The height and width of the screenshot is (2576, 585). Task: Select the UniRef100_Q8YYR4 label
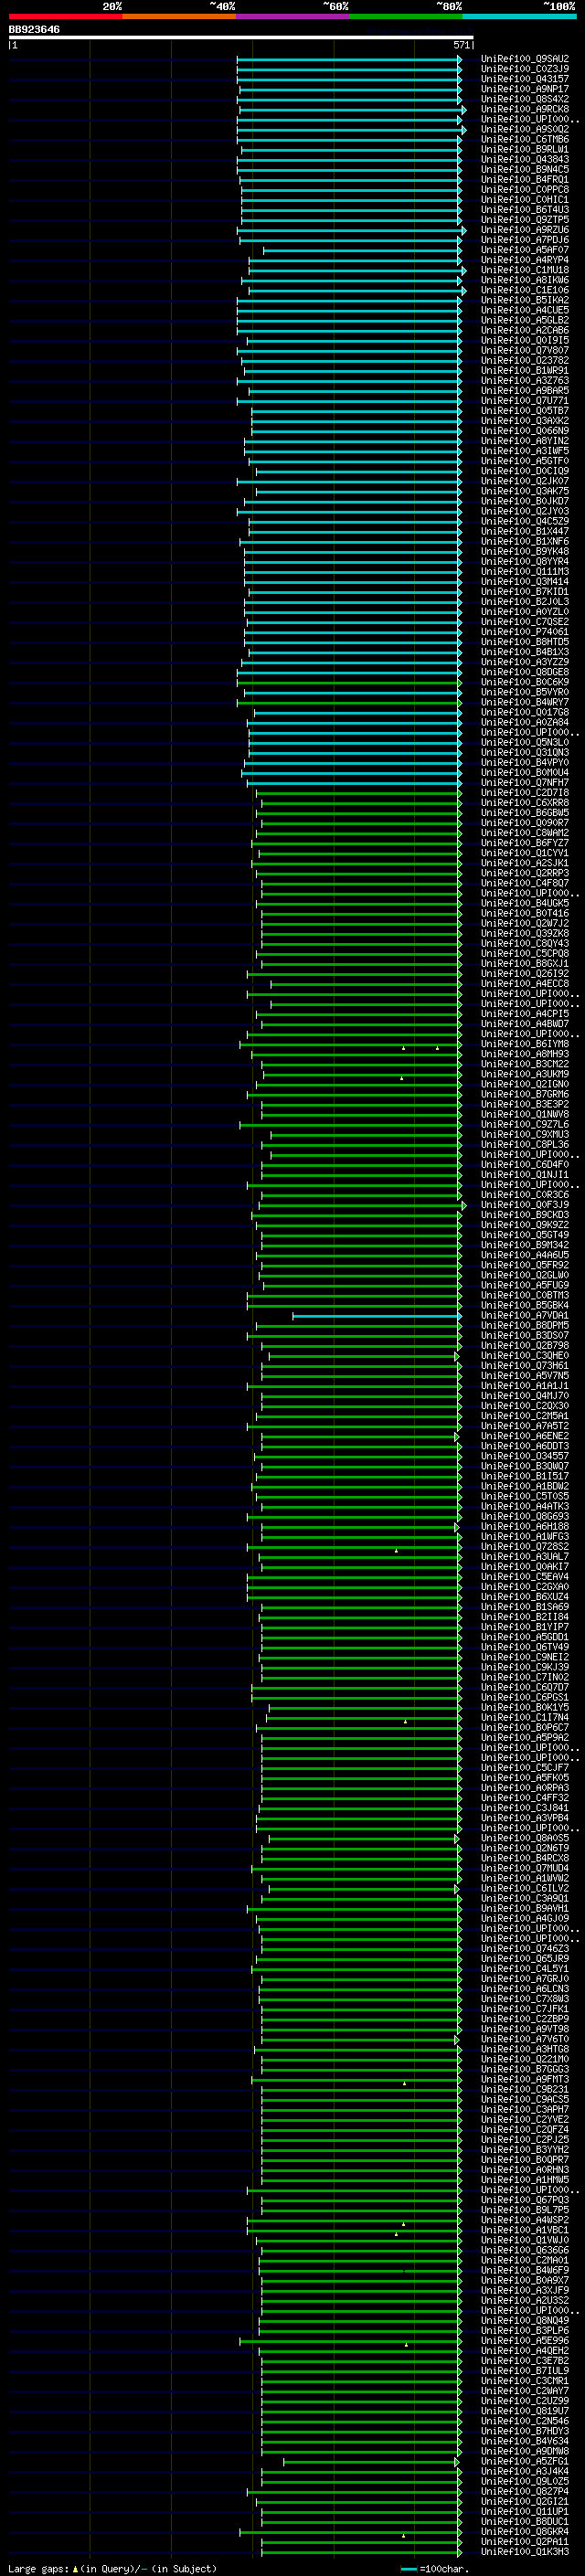pos(525,561)
